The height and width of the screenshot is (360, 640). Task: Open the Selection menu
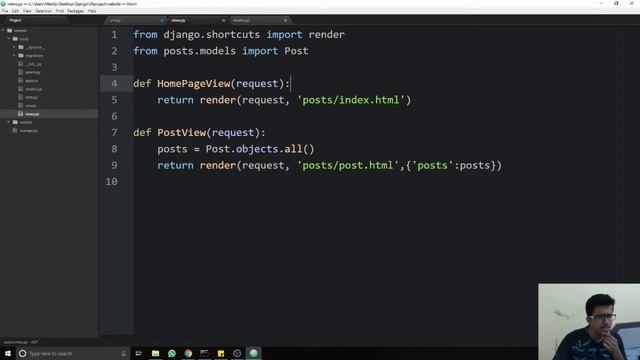(43, 11)
